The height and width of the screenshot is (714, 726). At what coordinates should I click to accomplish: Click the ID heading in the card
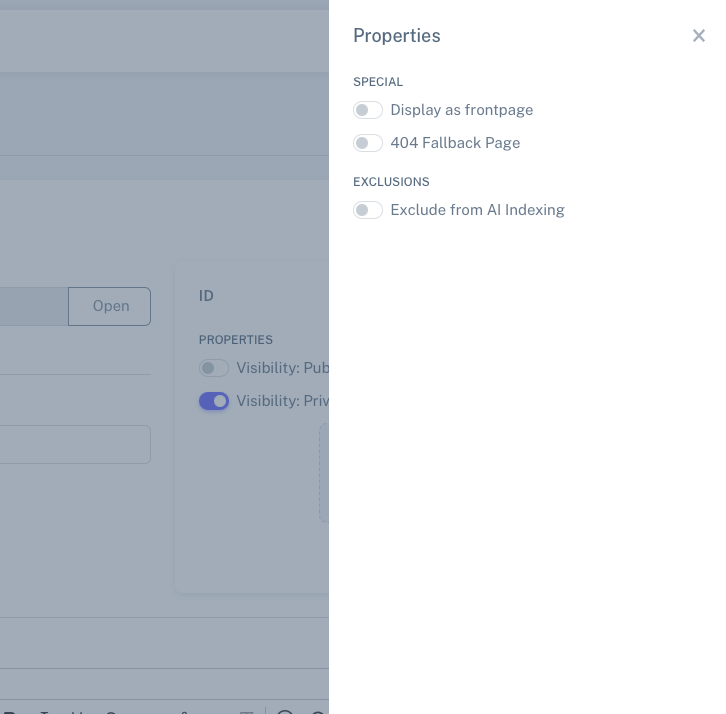206,296
